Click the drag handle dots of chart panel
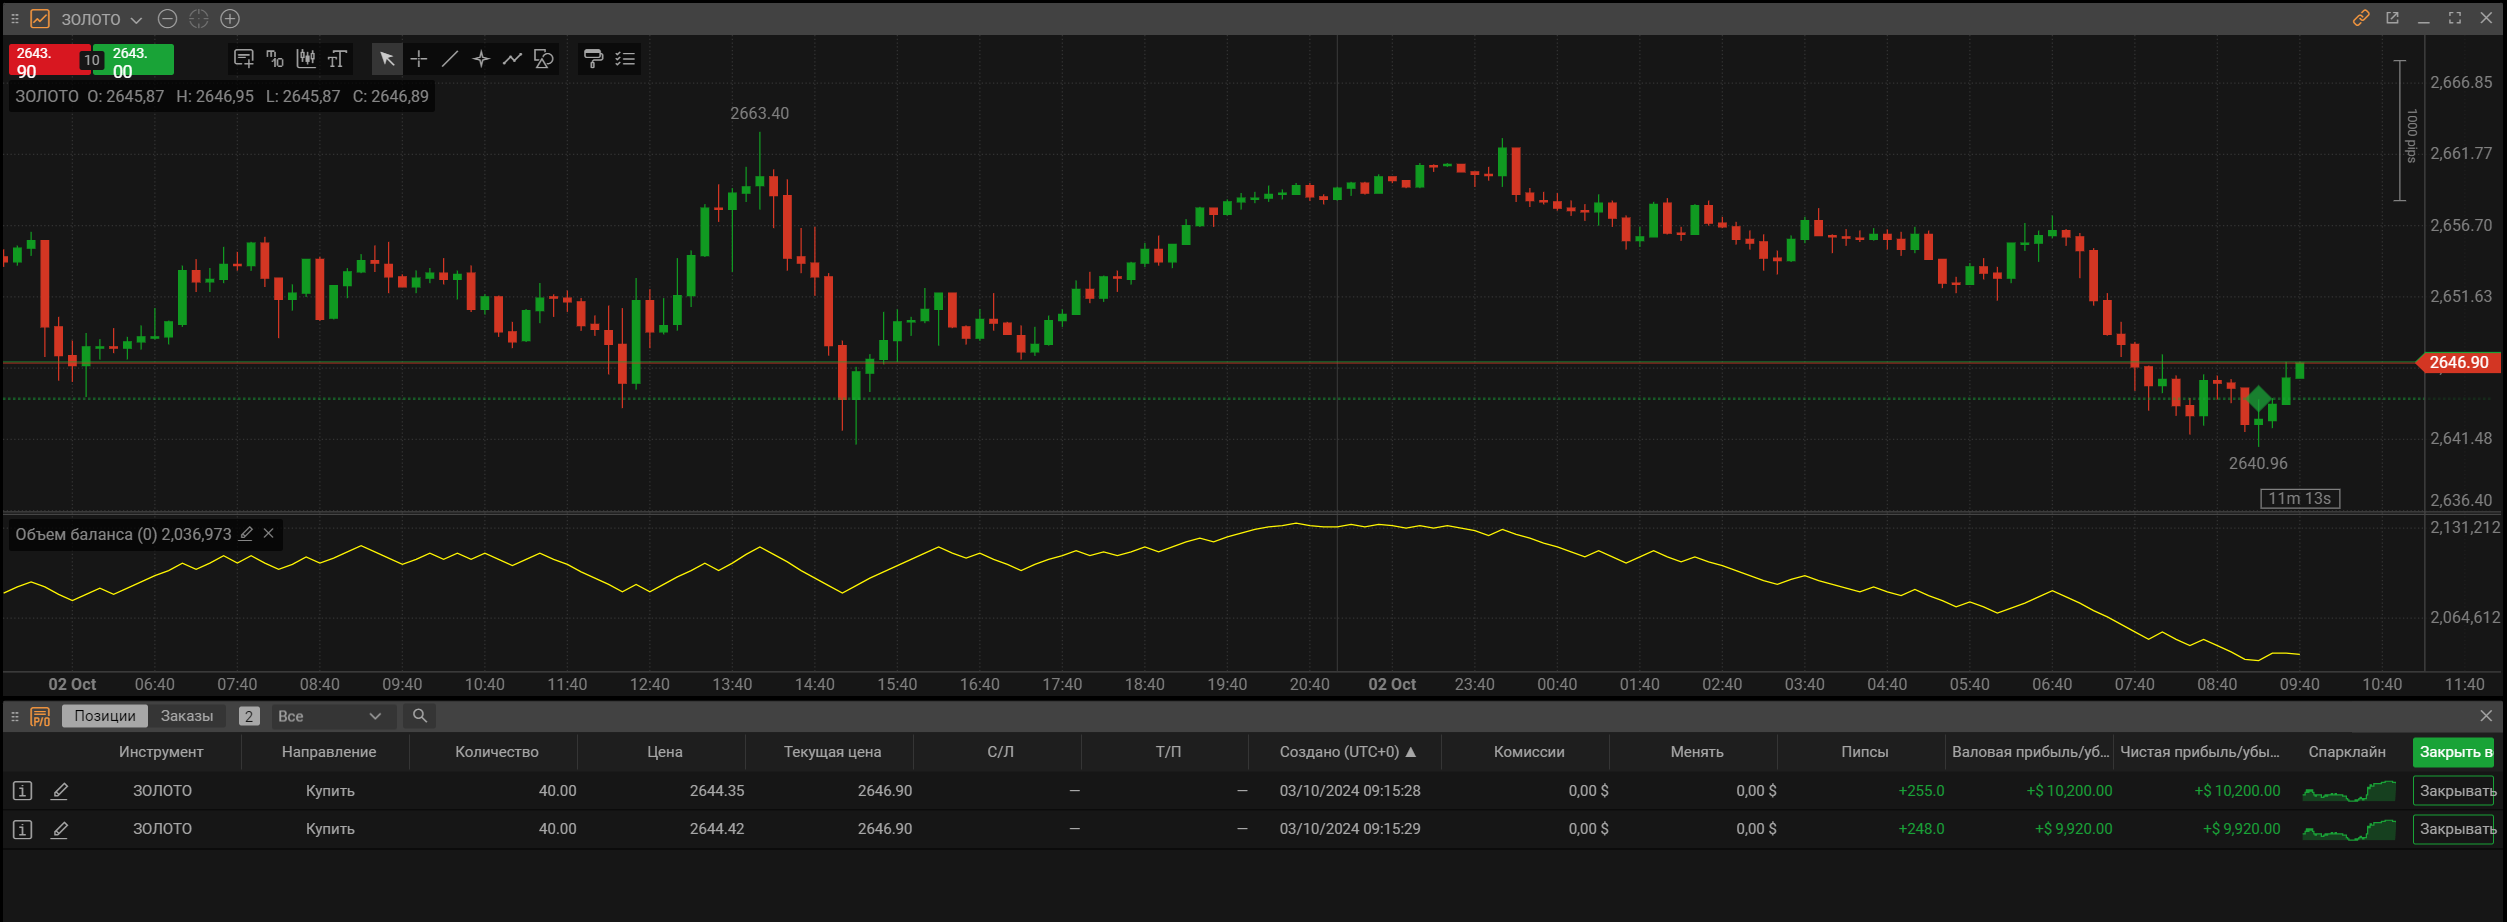The height and width of the screenshot is (922, 2507). click(15, 19)
